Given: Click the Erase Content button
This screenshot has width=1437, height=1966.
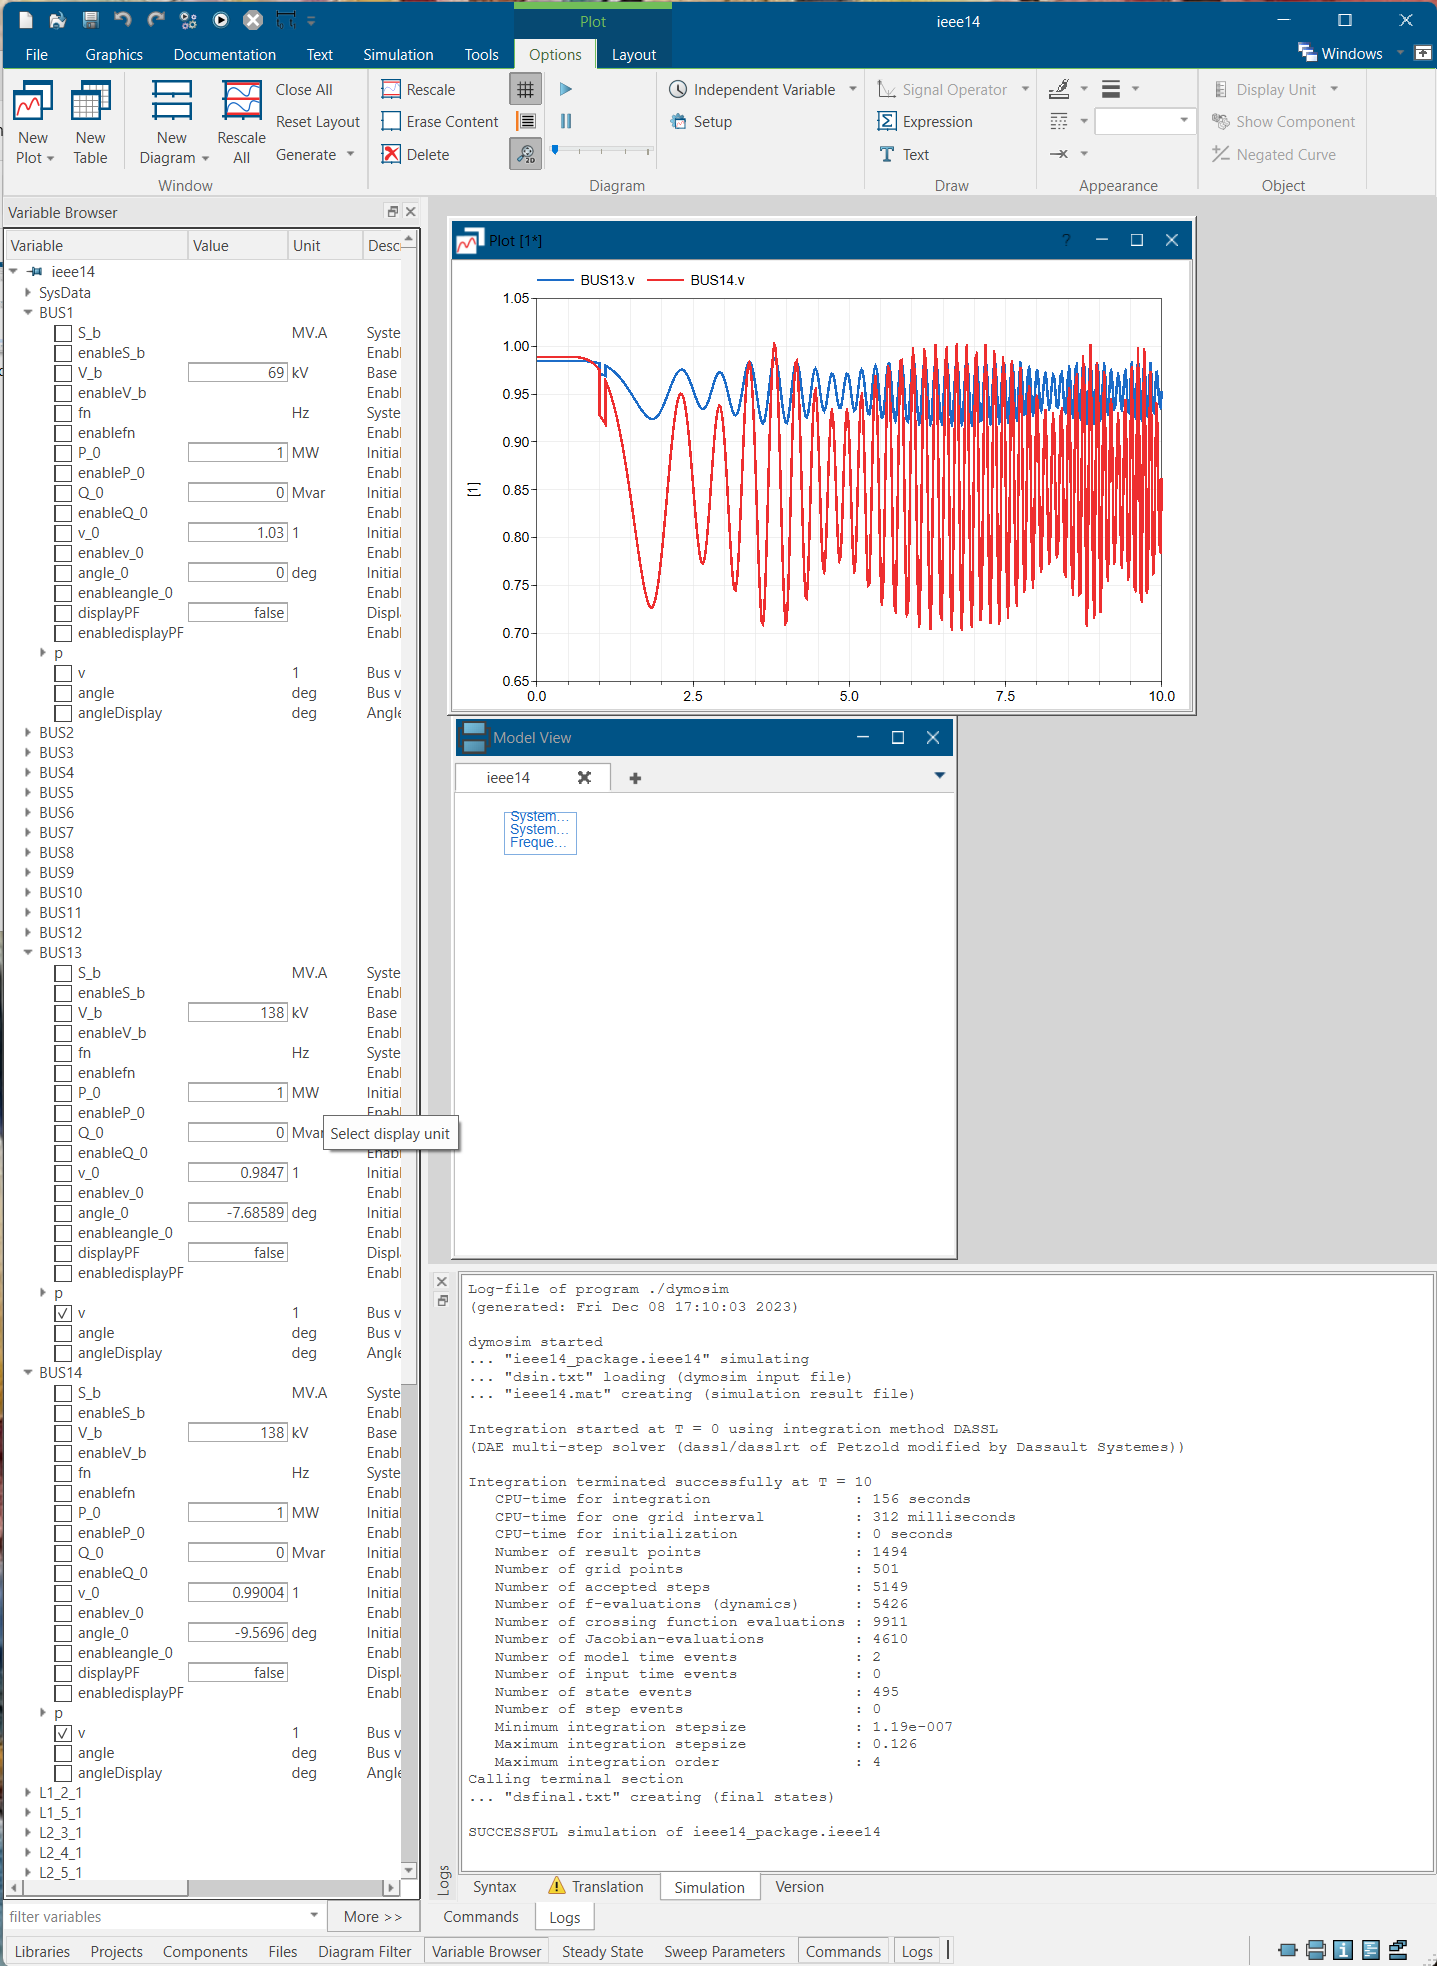Looking at the screenshot, I should (440, 121).
